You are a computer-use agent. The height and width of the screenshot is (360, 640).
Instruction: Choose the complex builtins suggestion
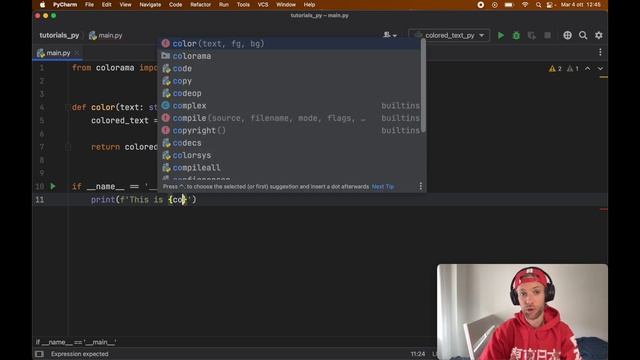[290, 106]
